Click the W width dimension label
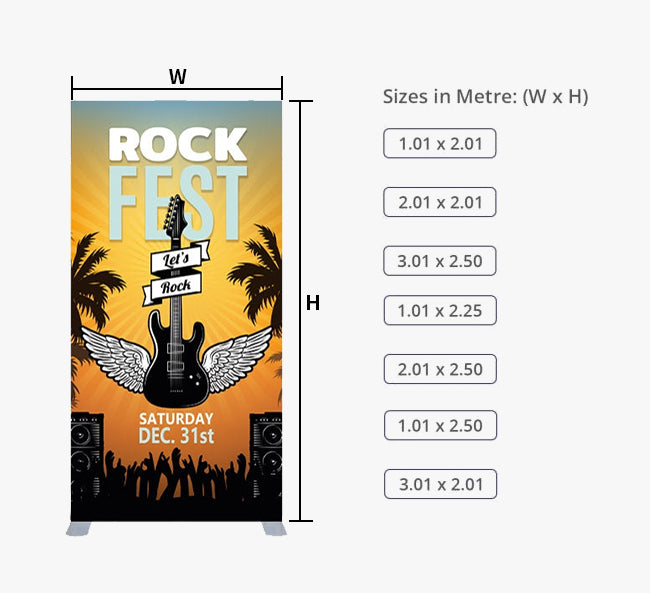Viewport: 650px width, 593px height. pyautogui.click(x=178, y=76)
